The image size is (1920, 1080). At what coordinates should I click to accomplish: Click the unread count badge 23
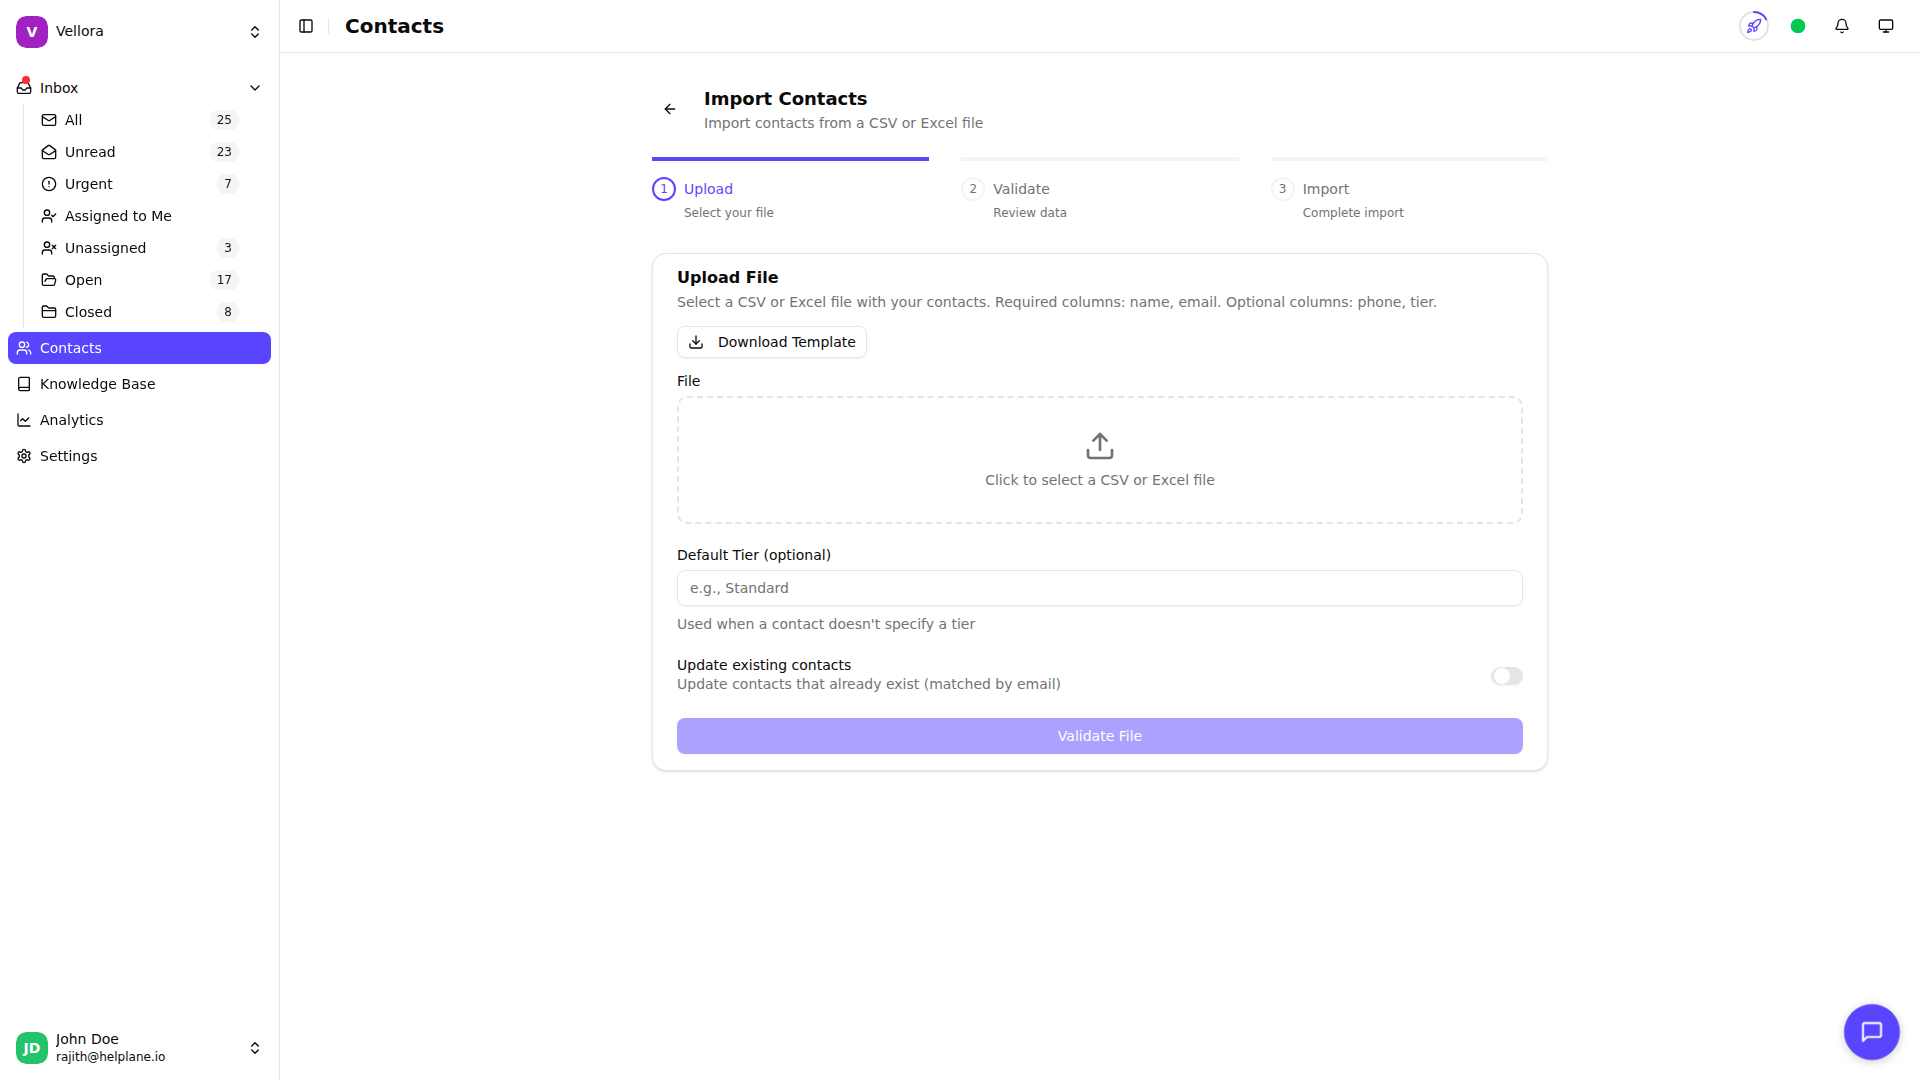[224, 152]
